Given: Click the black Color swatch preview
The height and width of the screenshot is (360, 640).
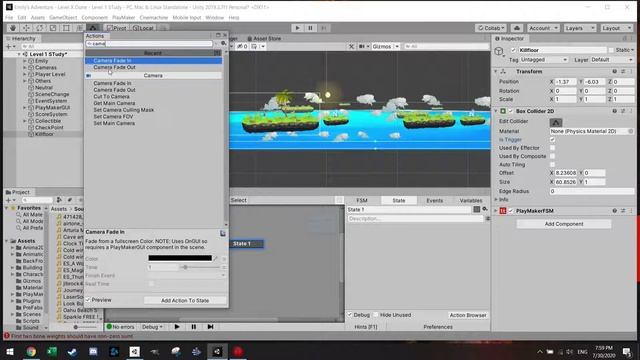Looking at the screenshot, I should click(x=180, y=258).
